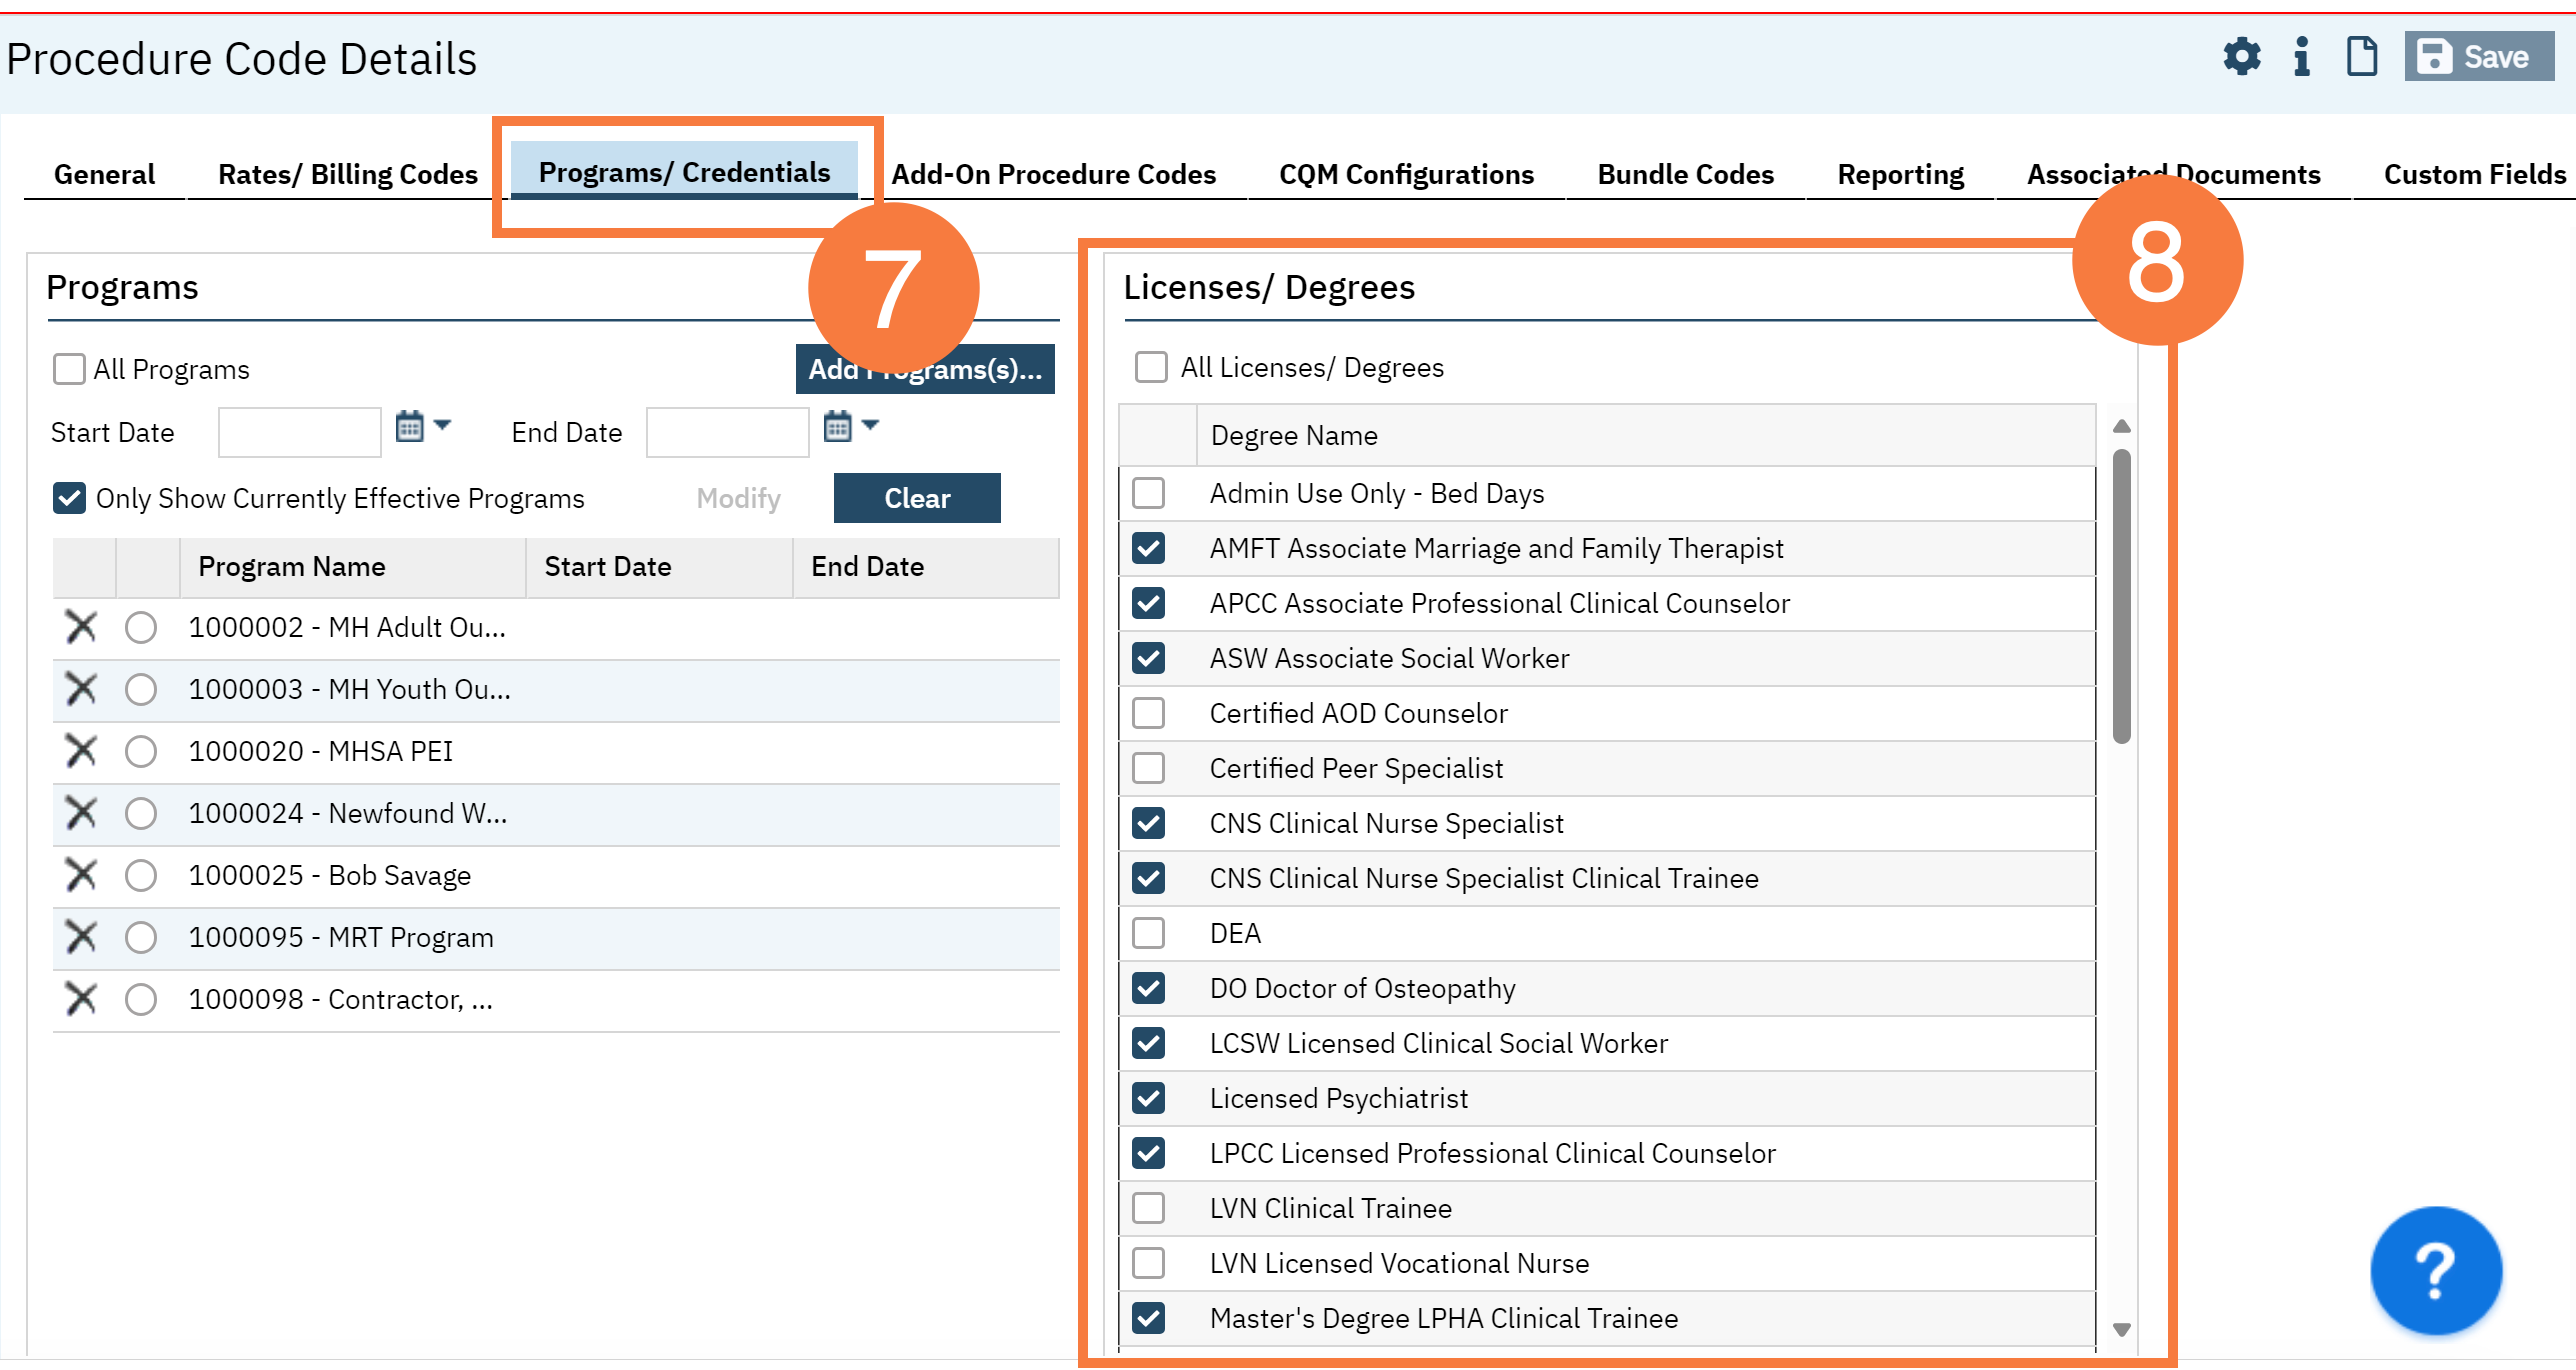Select radio button for 1000020 MHSA PEI
Viewport: 2576px width, 1370px height.
coord(141,751)
